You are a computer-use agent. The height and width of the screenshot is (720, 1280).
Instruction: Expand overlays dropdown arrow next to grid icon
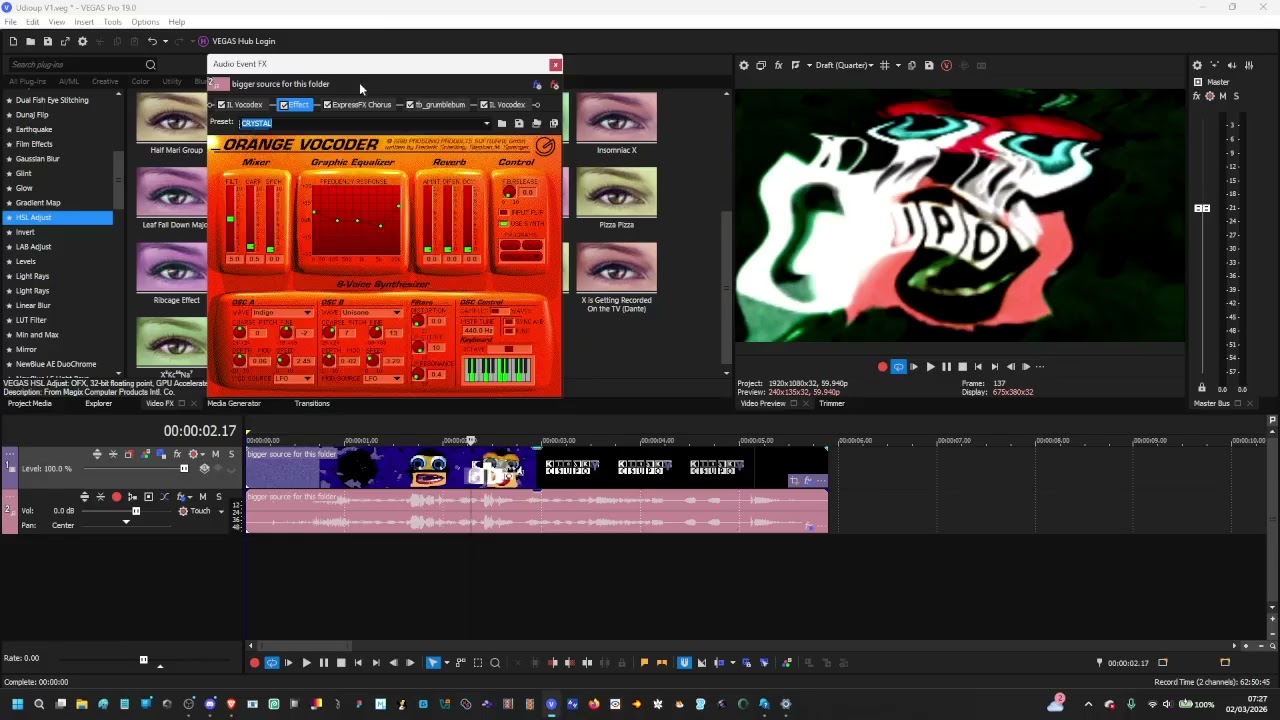click(x=898, y=65)
